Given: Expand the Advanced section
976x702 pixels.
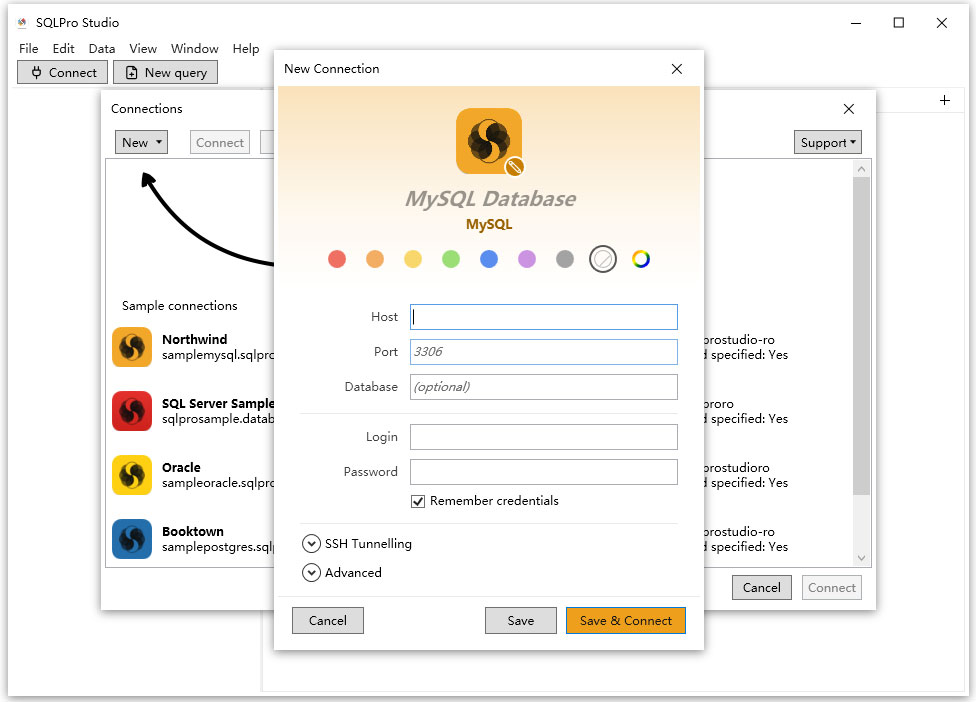Looking at the screenshot, I should (311, 573).
